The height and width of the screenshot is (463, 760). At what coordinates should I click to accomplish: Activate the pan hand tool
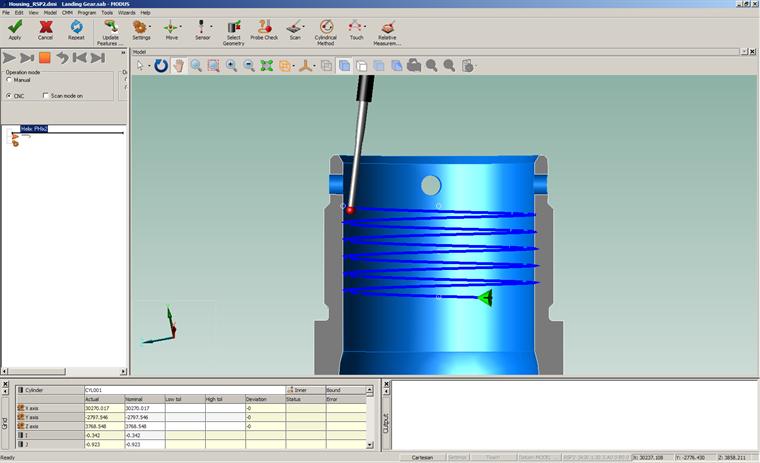click(x=178, y=66)
